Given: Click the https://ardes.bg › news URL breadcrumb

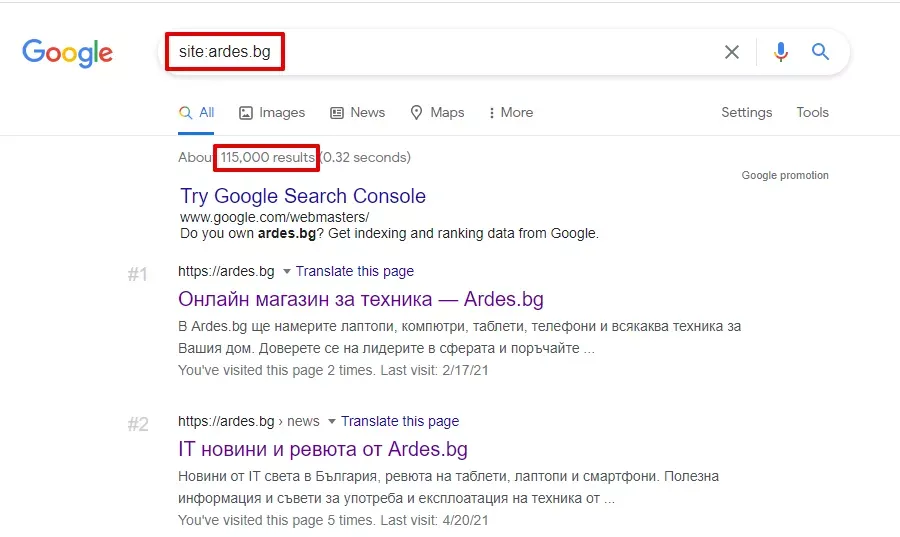Looking at the screenshot, I should [249, 421].
